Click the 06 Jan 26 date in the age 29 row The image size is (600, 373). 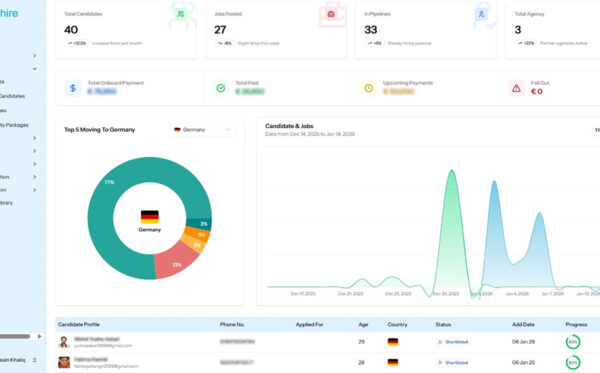point(523,342)
